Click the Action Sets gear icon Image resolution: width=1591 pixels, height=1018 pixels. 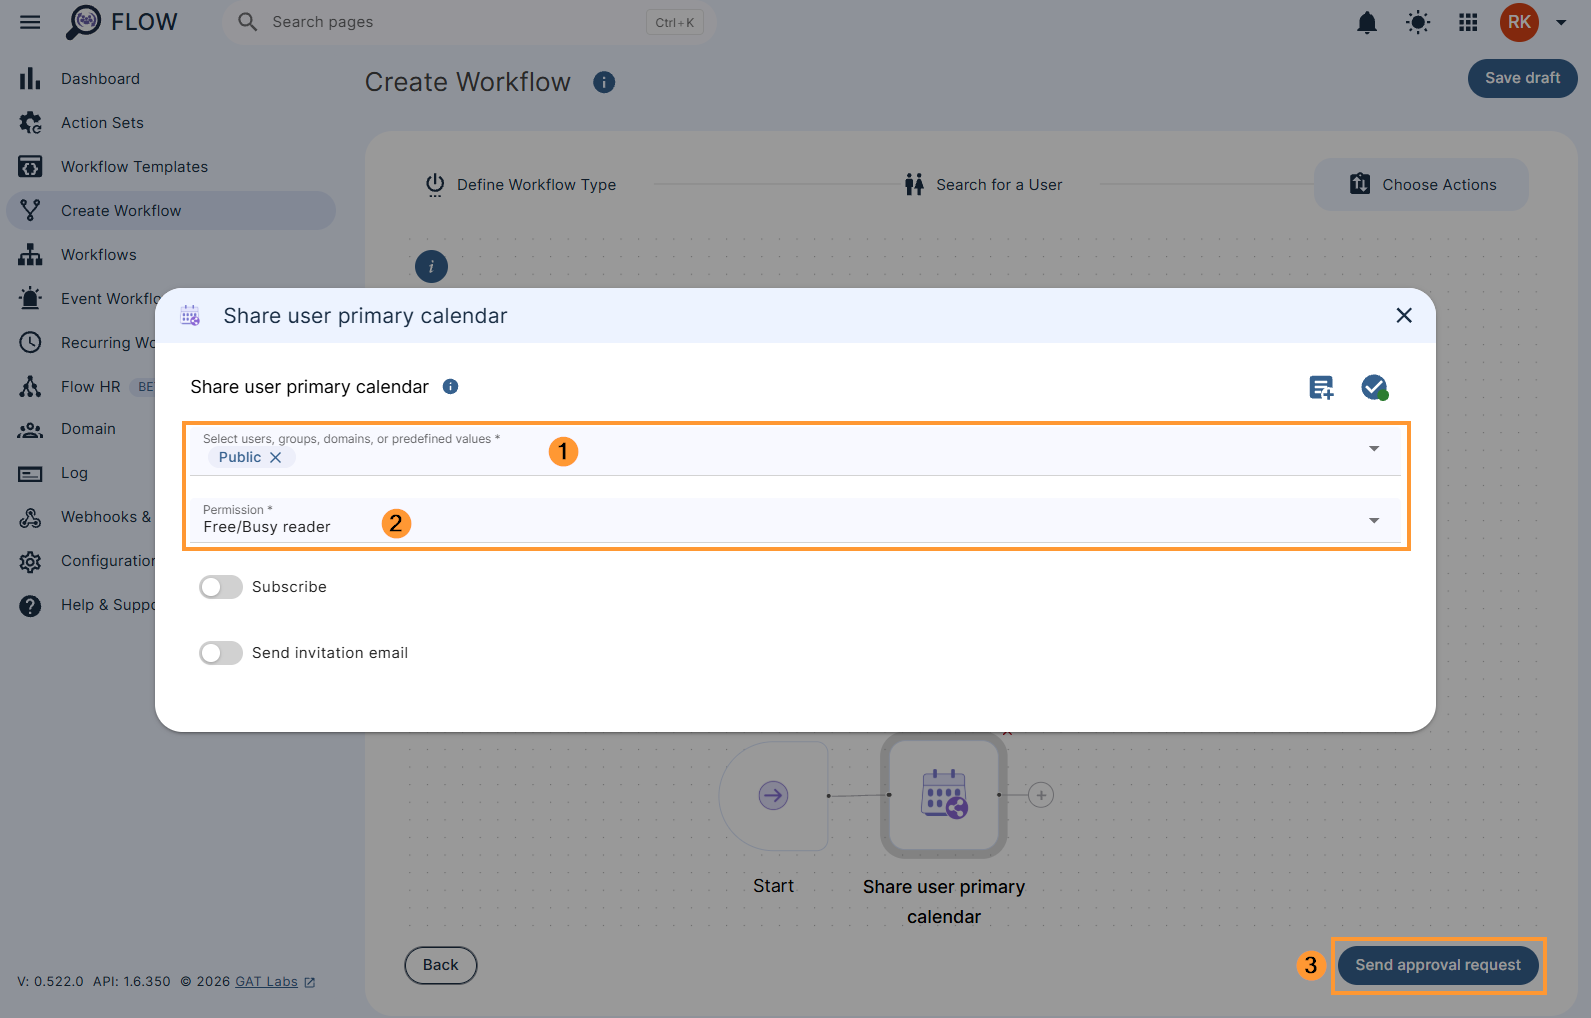30,123
